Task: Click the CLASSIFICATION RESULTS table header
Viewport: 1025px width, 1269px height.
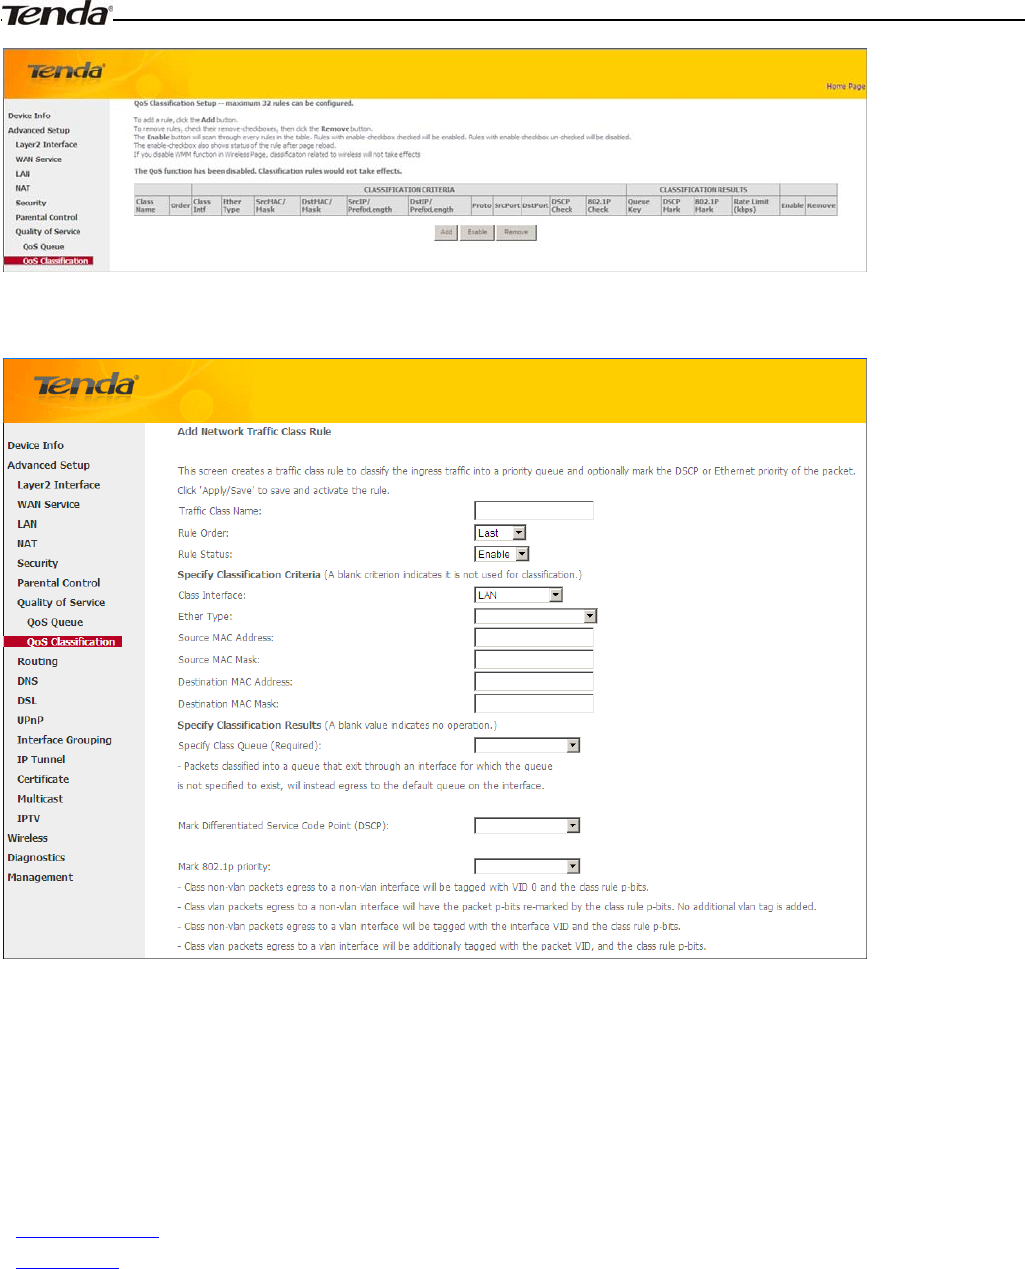Action: pos(703,190)
